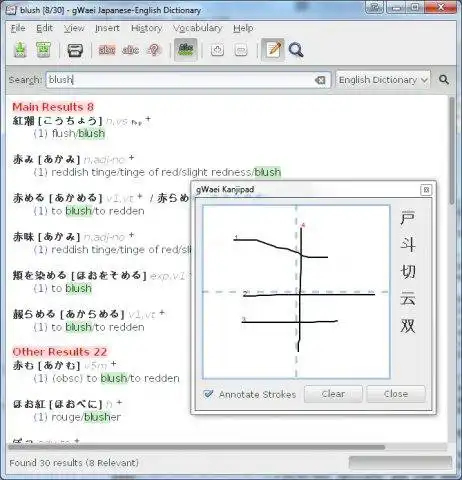Viewport: 462px width, 480px height.
Task: Click the plus icon beside 赤む entry
Action: [113, 364]
